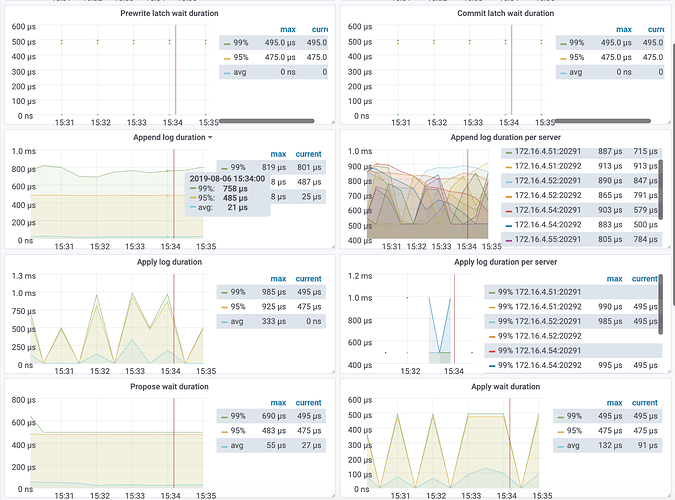The image size is (675, 500).
Task: Sort Propose wait duration legend by max
Action: 278,403
